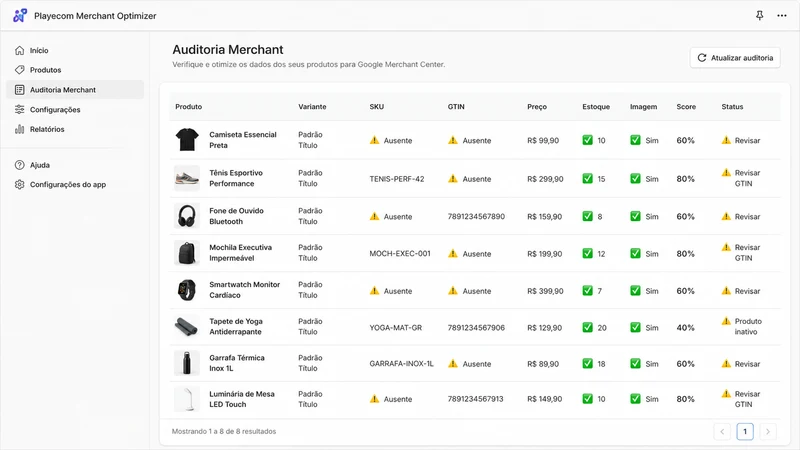
Task: Click status warning icon for Tapete de Yoga
Action: point(726,321)
